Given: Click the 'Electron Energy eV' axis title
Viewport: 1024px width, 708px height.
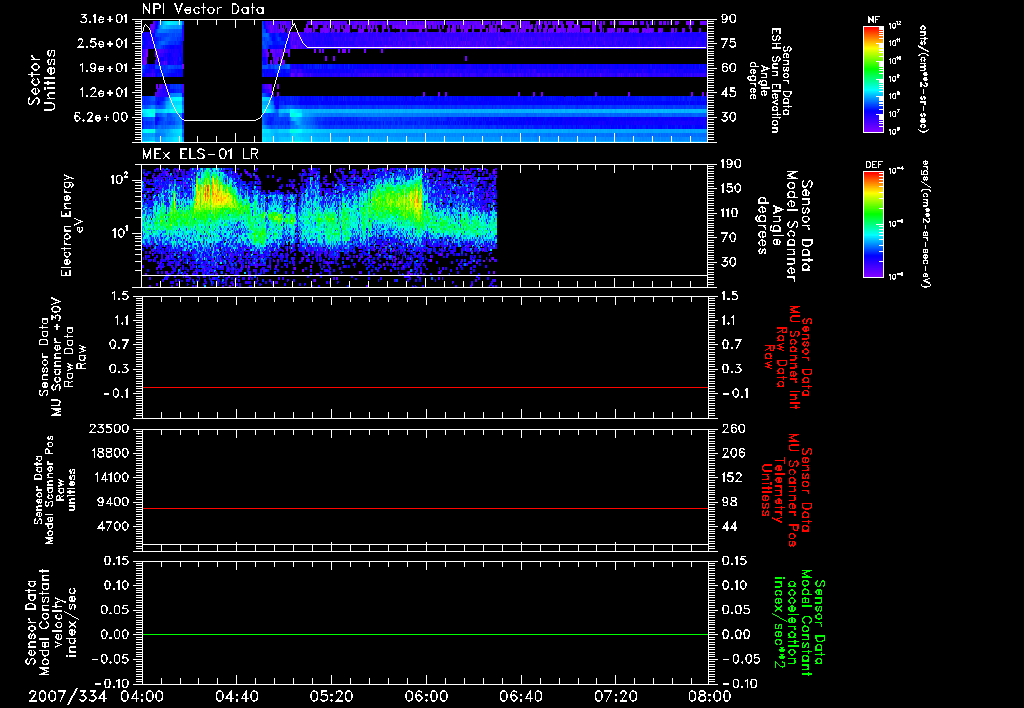Looking at the screenshot, I should tap(71, 225).
